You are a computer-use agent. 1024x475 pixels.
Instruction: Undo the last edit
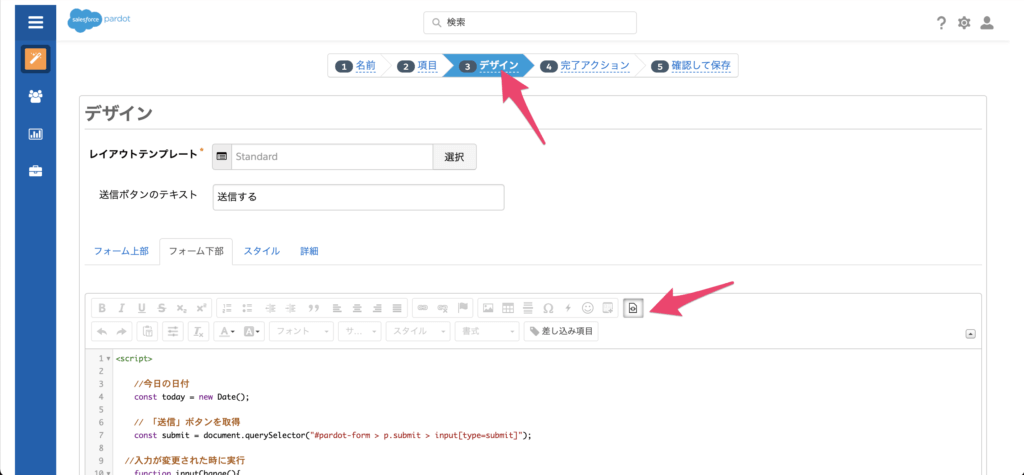102,332
